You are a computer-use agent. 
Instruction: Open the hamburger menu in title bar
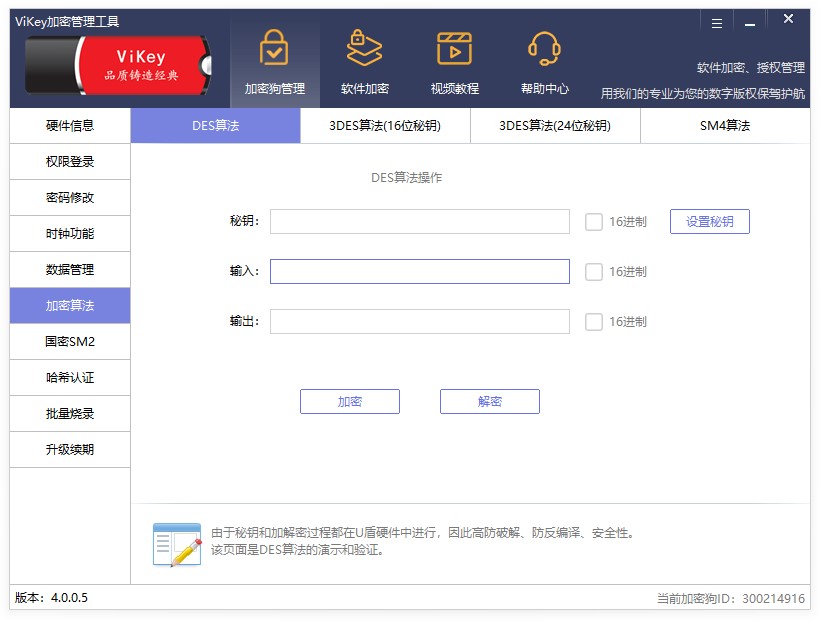[x=717, y=23]
